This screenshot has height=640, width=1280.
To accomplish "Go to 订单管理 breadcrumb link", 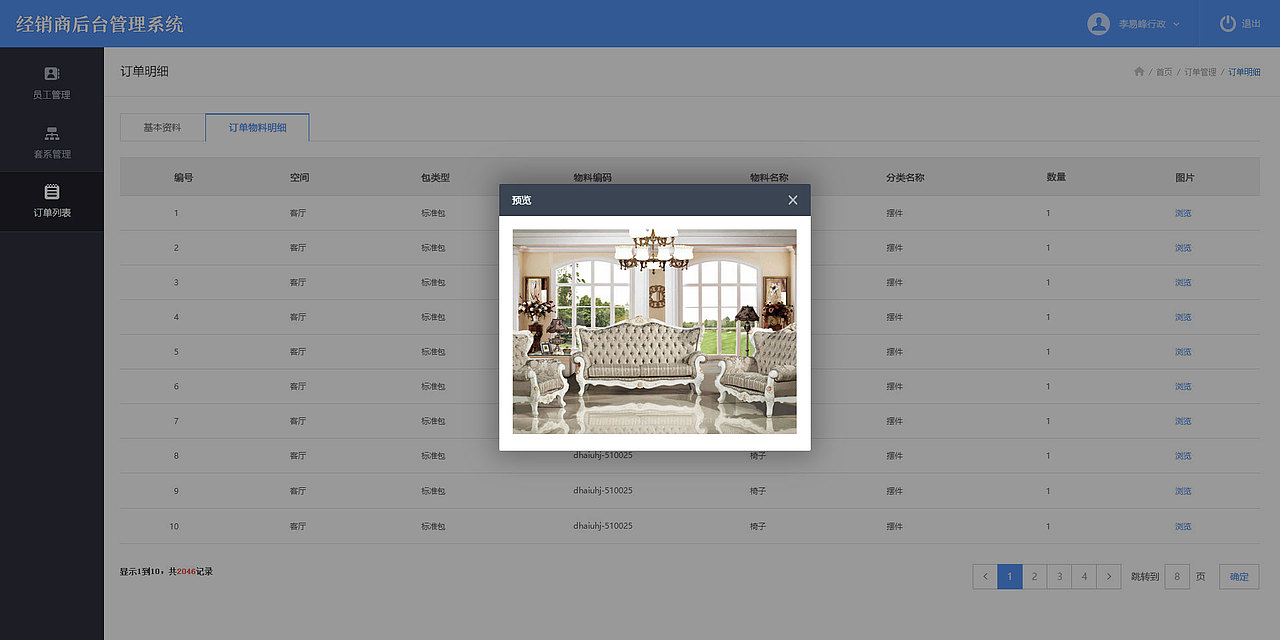I will (x=1200, y=72).
